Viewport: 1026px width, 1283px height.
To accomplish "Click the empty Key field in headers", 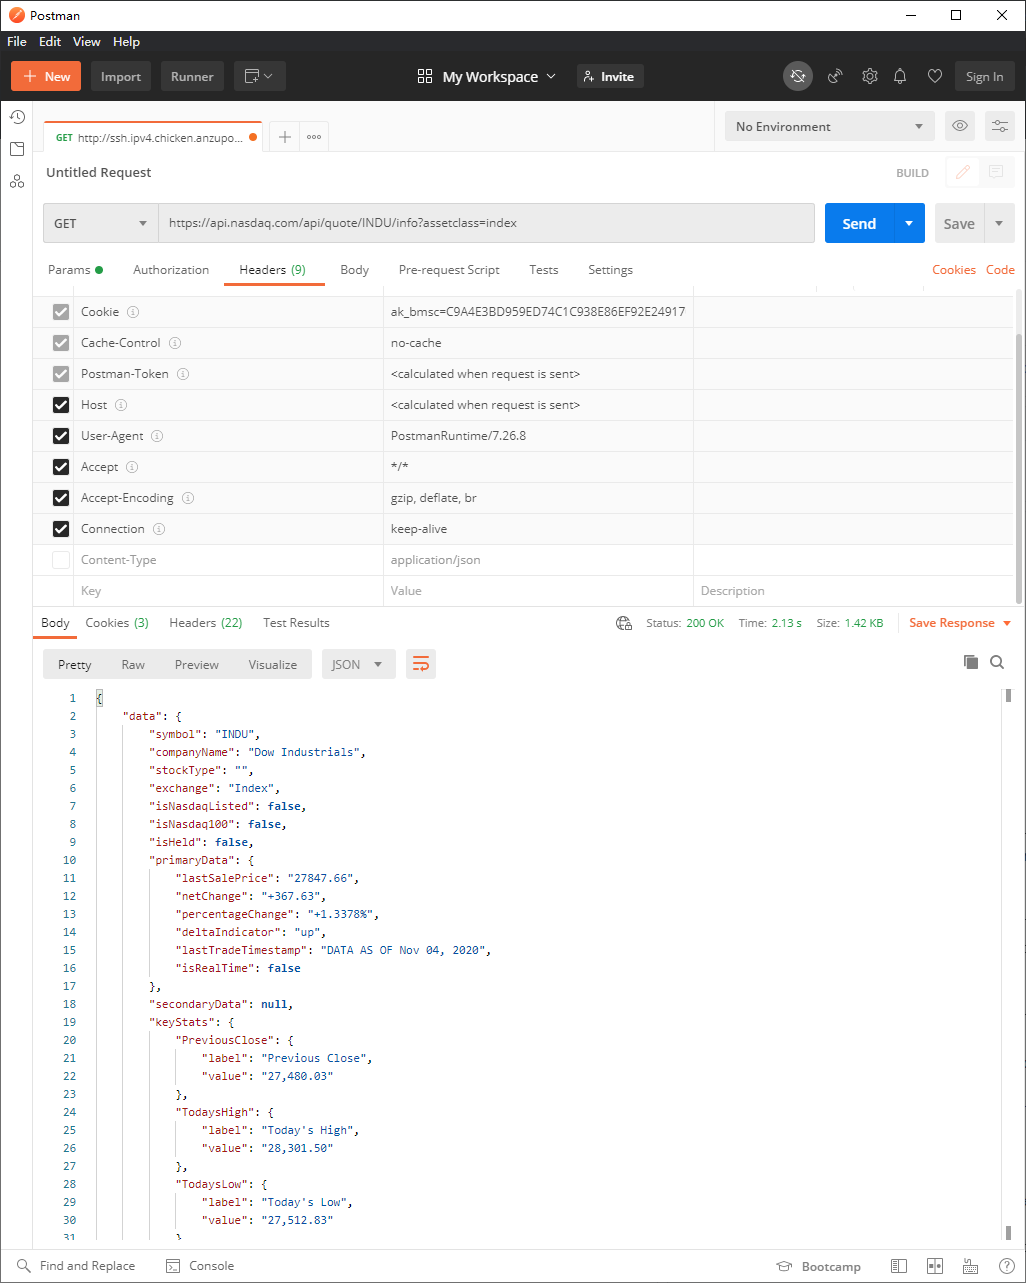I will 228,591.
